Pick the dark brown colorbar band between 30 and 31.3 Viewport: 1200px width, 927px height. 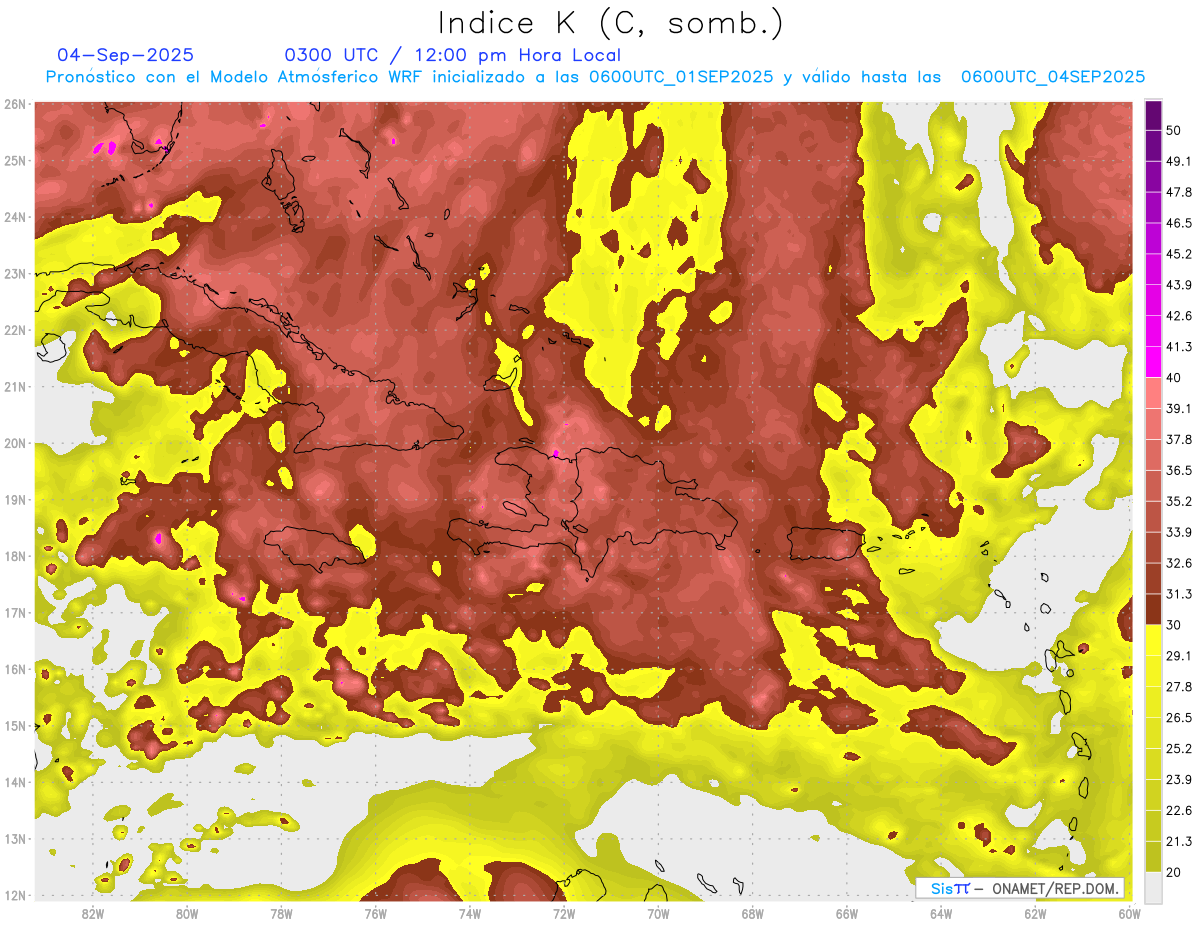coord(1153,609)
